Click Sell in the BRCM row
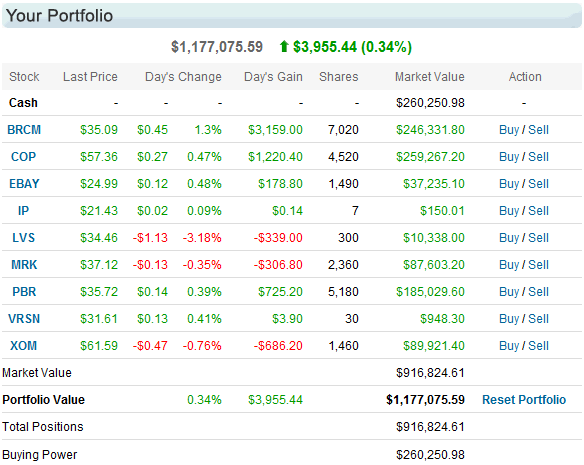584x465 pixels. point(539,130)
